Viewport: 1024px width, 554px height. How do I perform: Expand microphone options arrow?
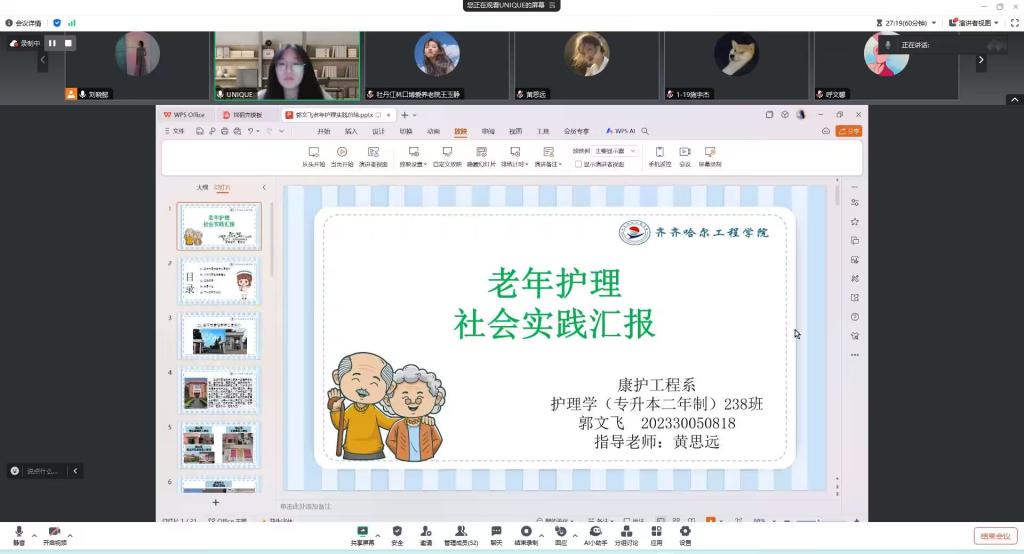point(34,532)
